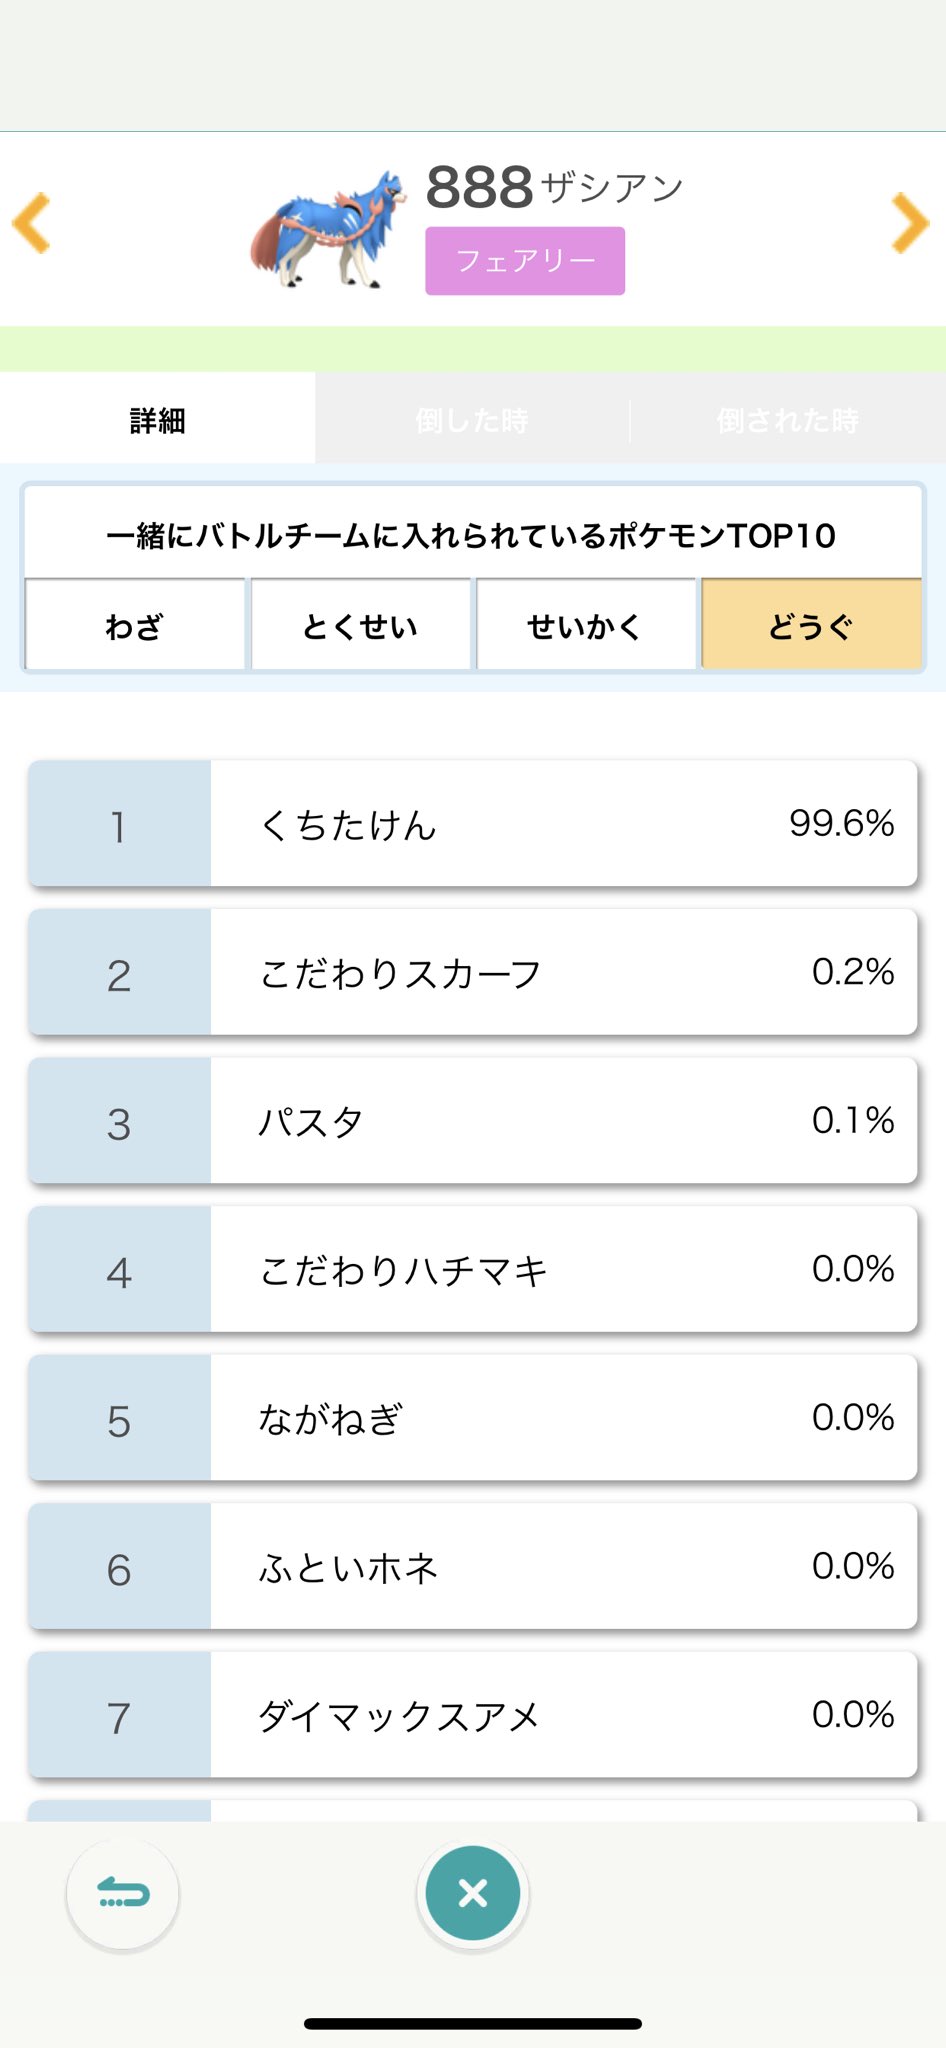This screenshot has height=2048, width=946.
Task: Tap the rank 5 ながねぎ row
Action: (472, 1418)
